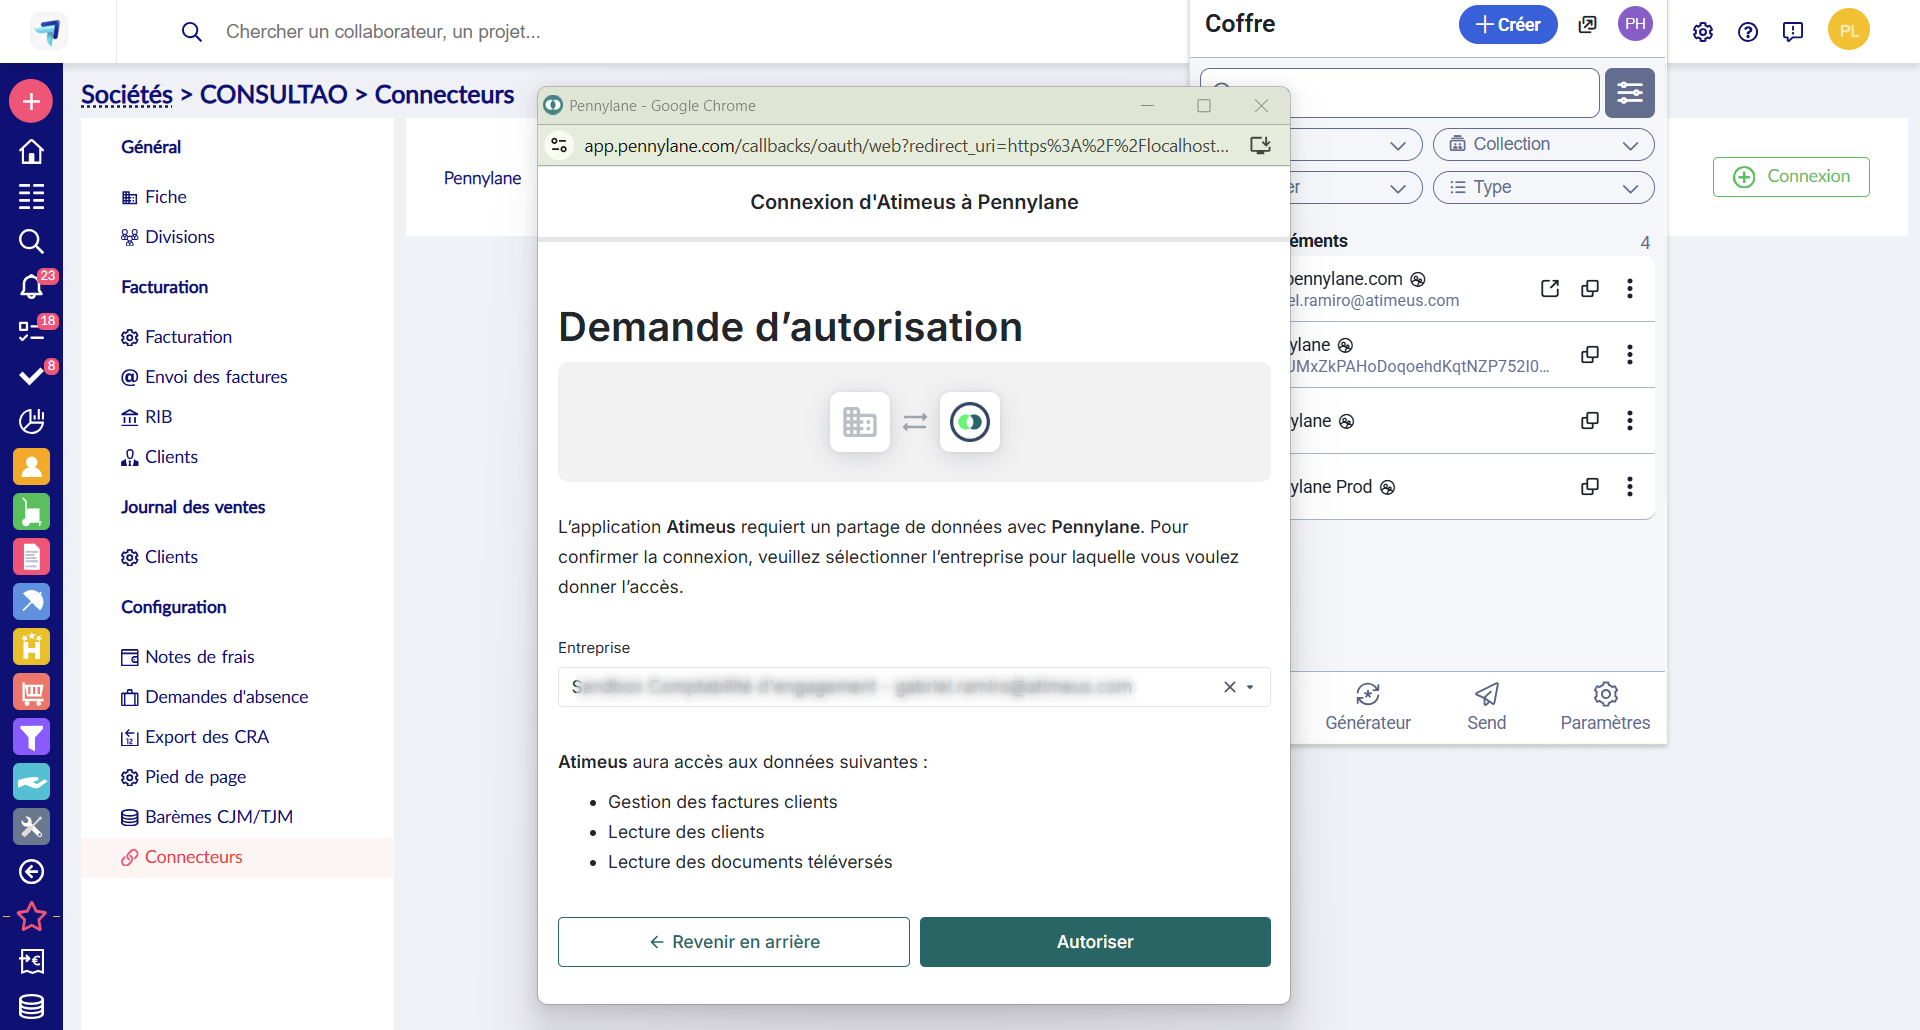Open the checkmark icon with badge 8
The height and width of the screenshot is (1030, 1920).
[33, 375]
